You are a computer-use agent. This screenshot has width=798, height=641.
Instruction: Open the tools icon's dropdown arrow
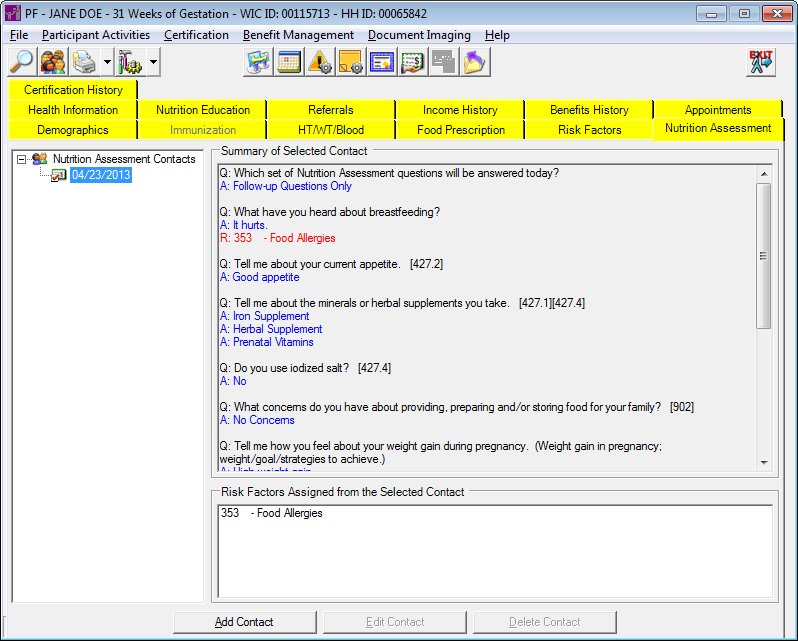tap(153, 62)
